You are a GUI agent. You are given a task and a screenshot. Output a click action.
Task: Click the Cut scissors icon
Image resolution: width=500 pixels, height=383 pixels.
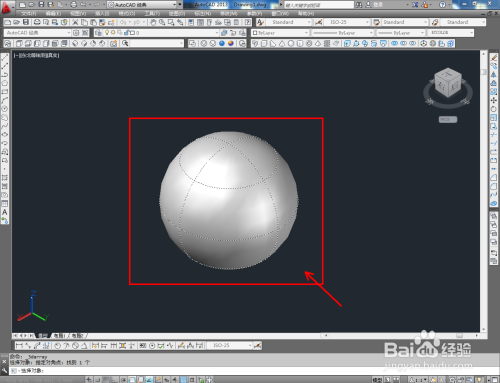click(x=75, y=22)
